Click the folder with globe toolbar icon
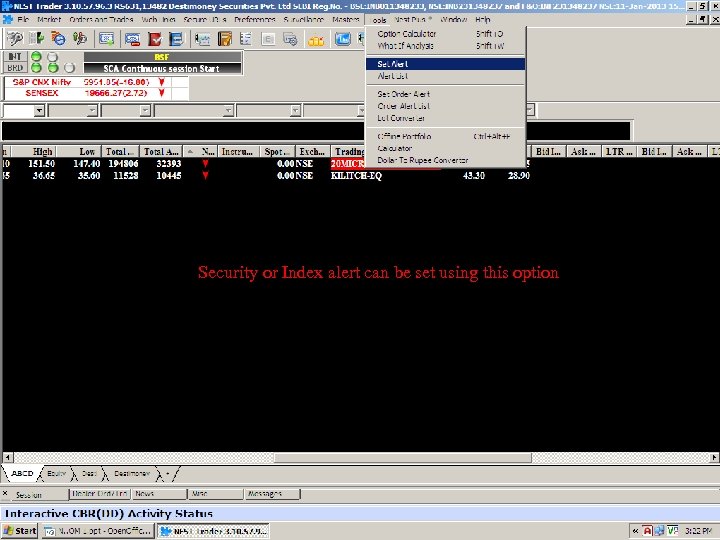This screenshot has width=720, height=540. pyautogui.click(x=58, y=39)
